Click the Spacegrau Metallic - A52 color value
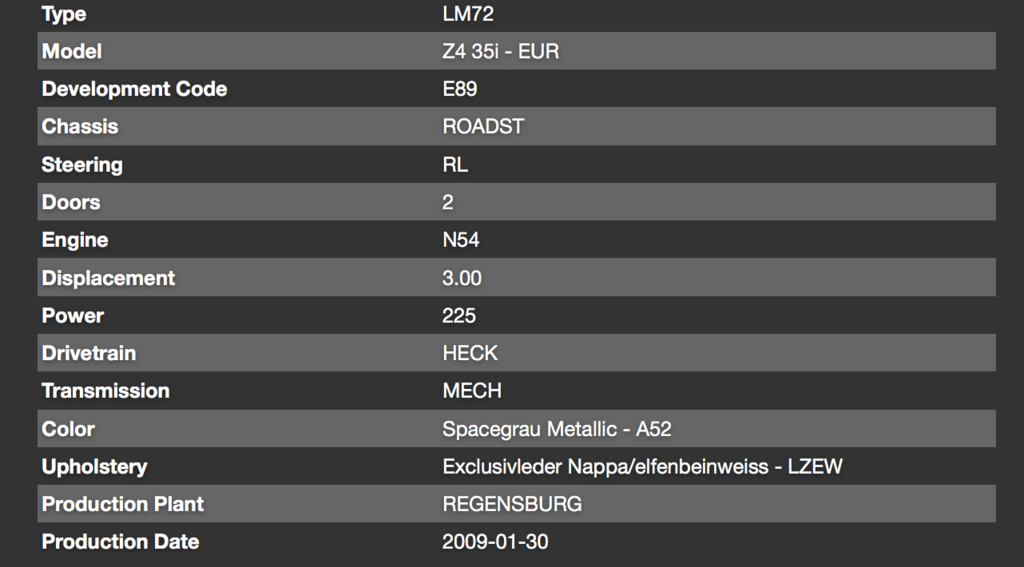The height and width of the screenshot is (567, 1024). click(556, 429)
